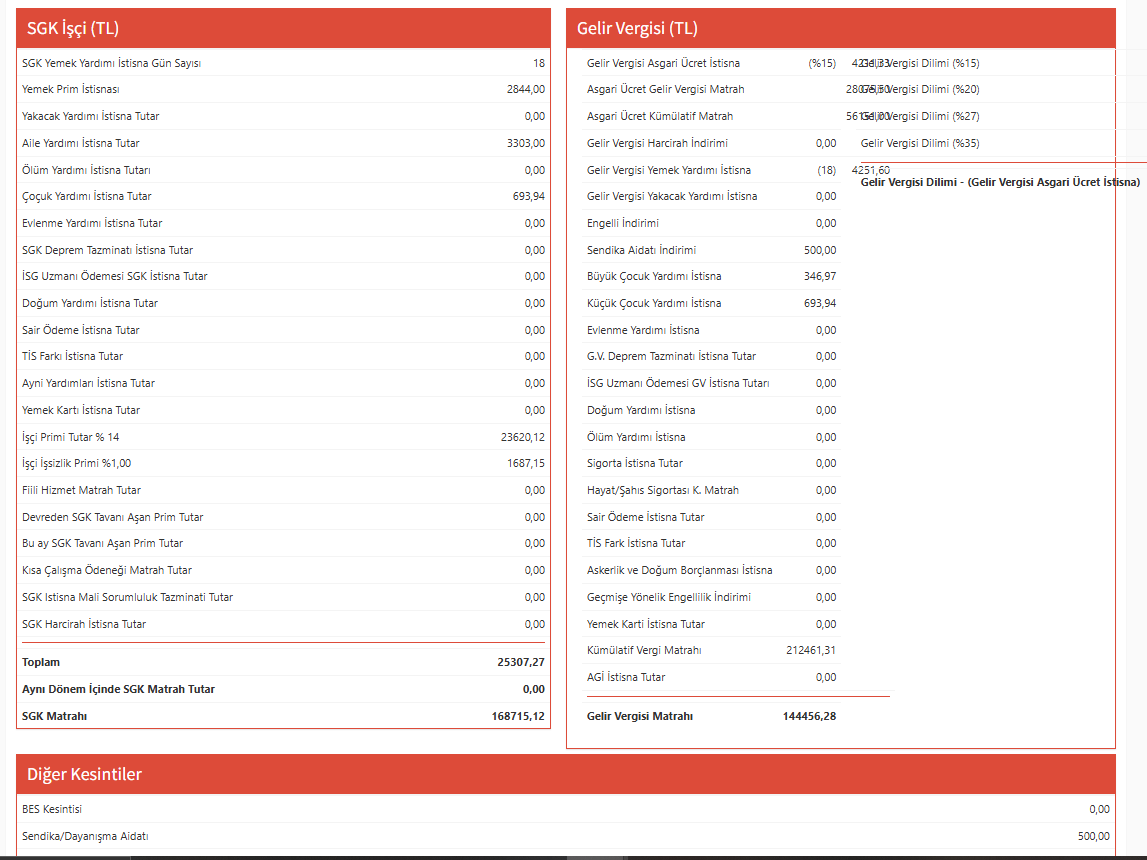Image resolution: width=1147 pixels, height=860 pixels.
Task: Click Gelir Vergisi Dilimi (%35) label
Action: pyautogui.click(x=920, y=143)
